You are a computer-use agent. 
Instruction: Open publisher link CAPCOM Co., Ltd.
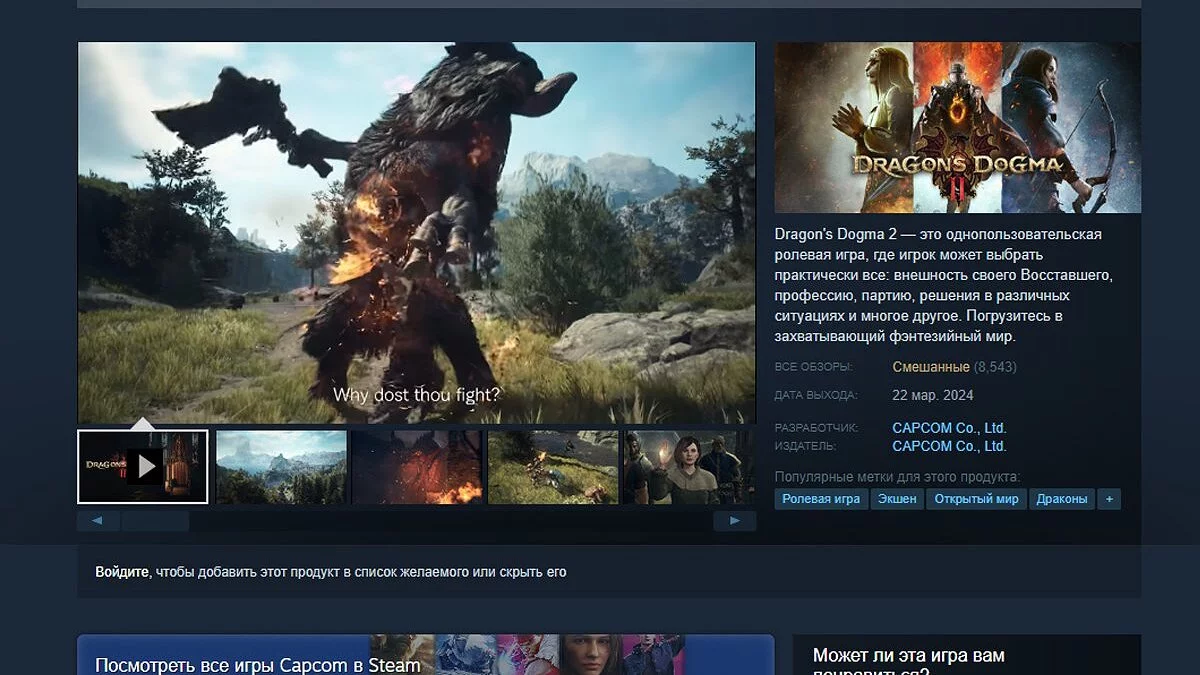tap(949, 446)
